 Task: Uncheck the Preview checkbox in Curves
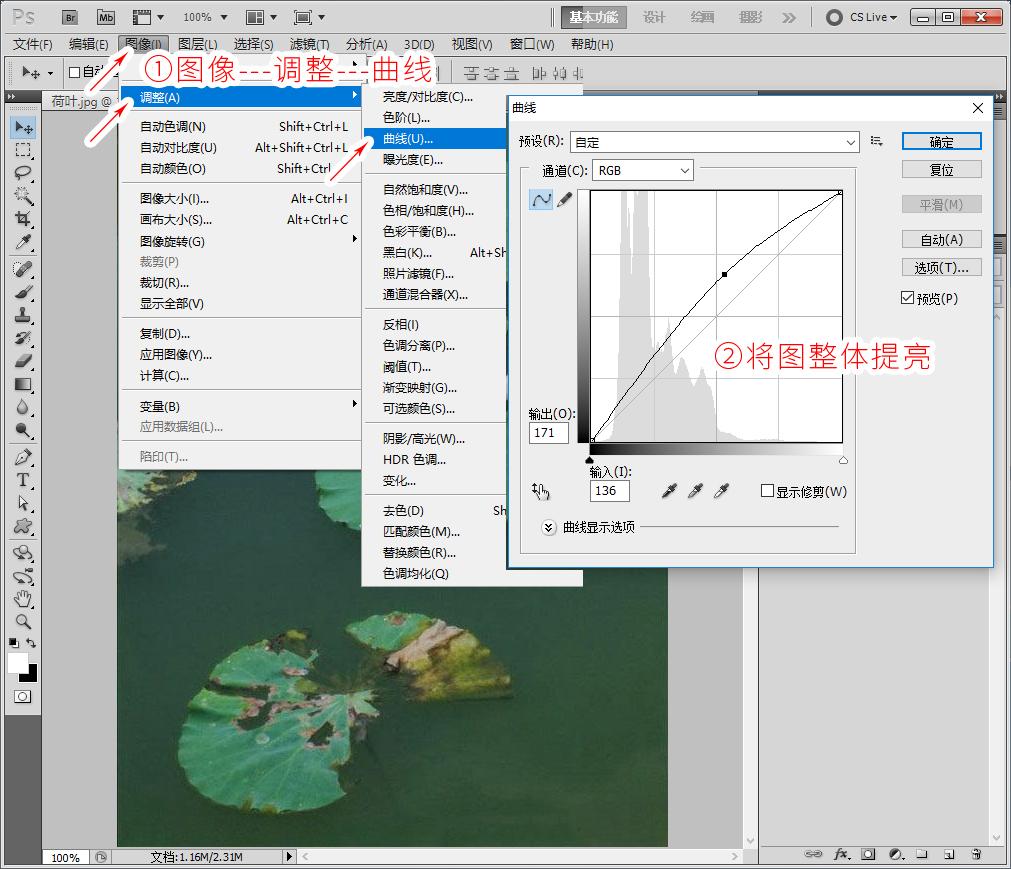point(907,298)
